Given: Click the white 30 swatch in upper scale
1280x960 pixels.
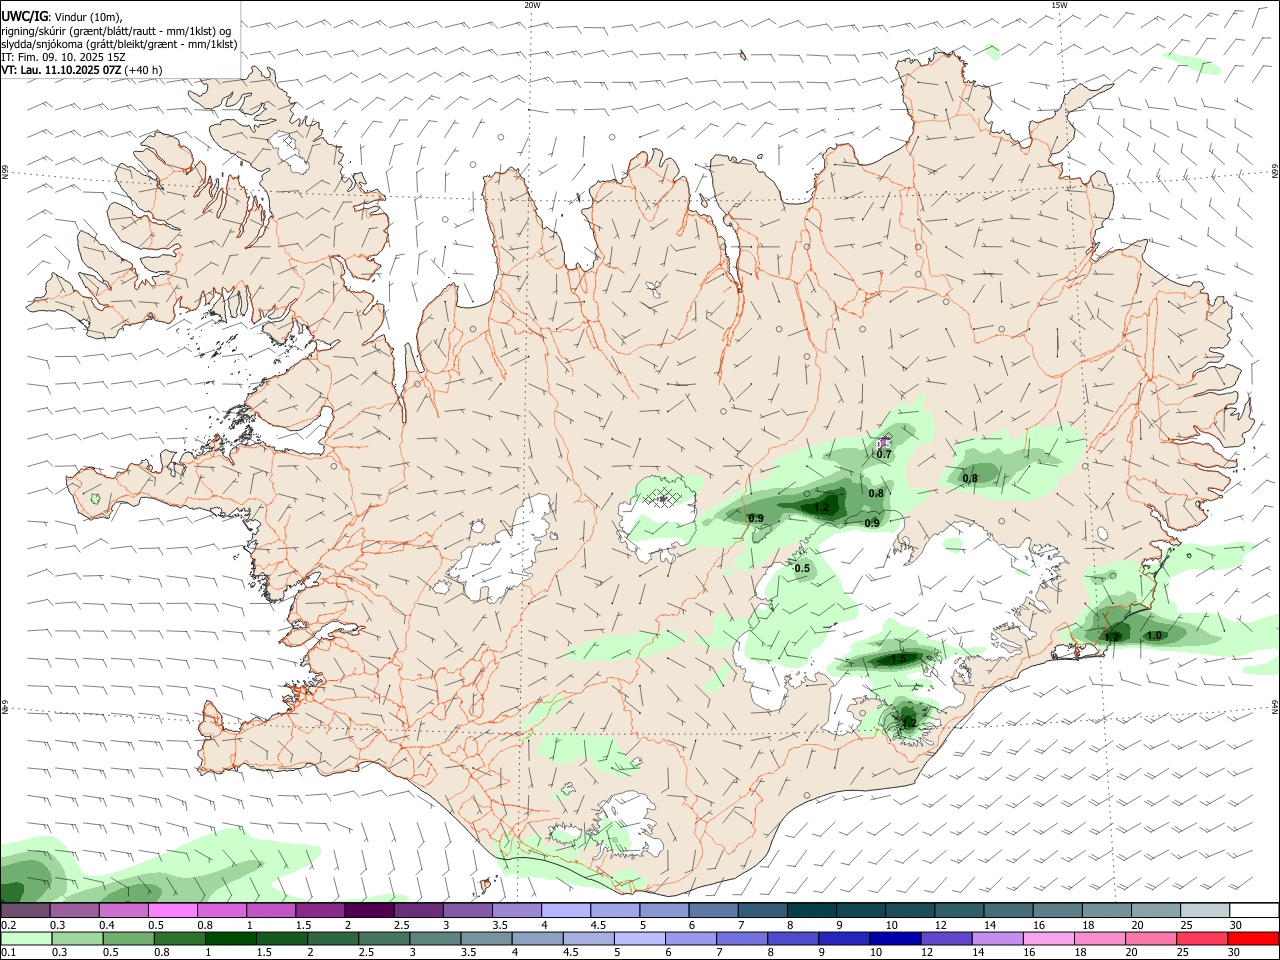Looking at the screenshot, I should coord(1254,910).
